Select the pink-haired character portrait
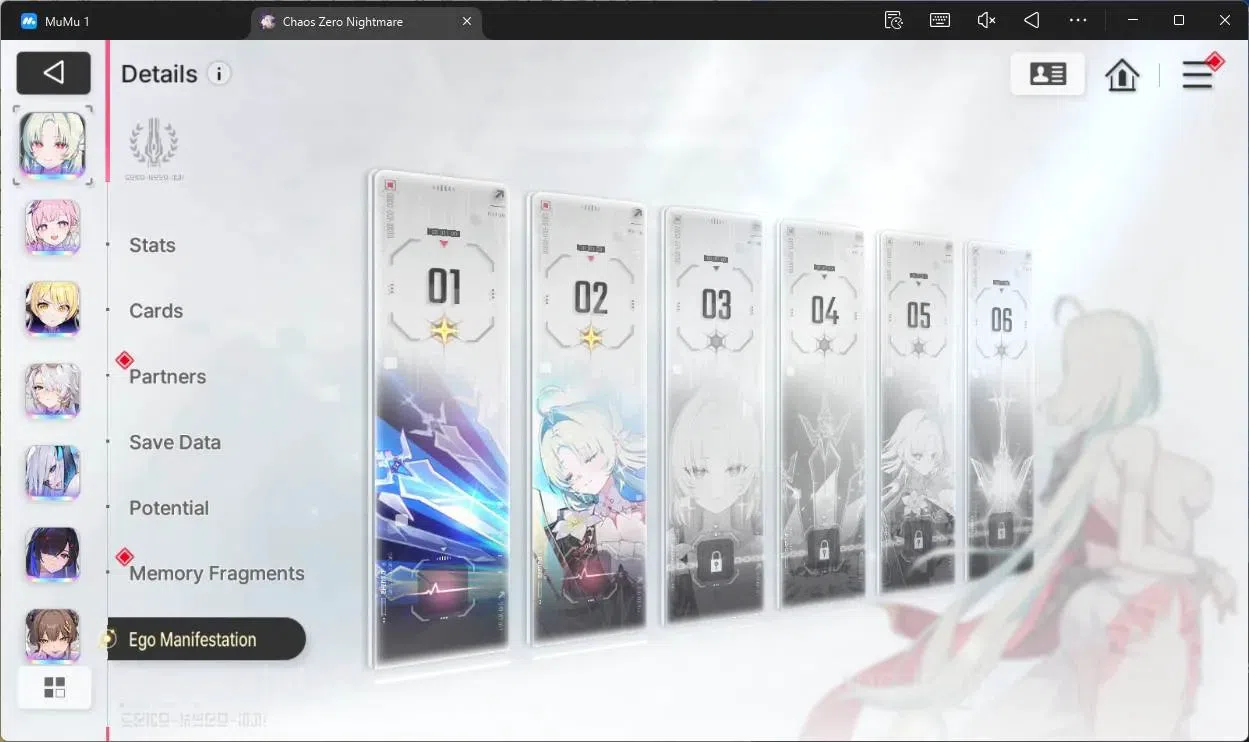This screenshot has height=742, width=1249. 53,228
